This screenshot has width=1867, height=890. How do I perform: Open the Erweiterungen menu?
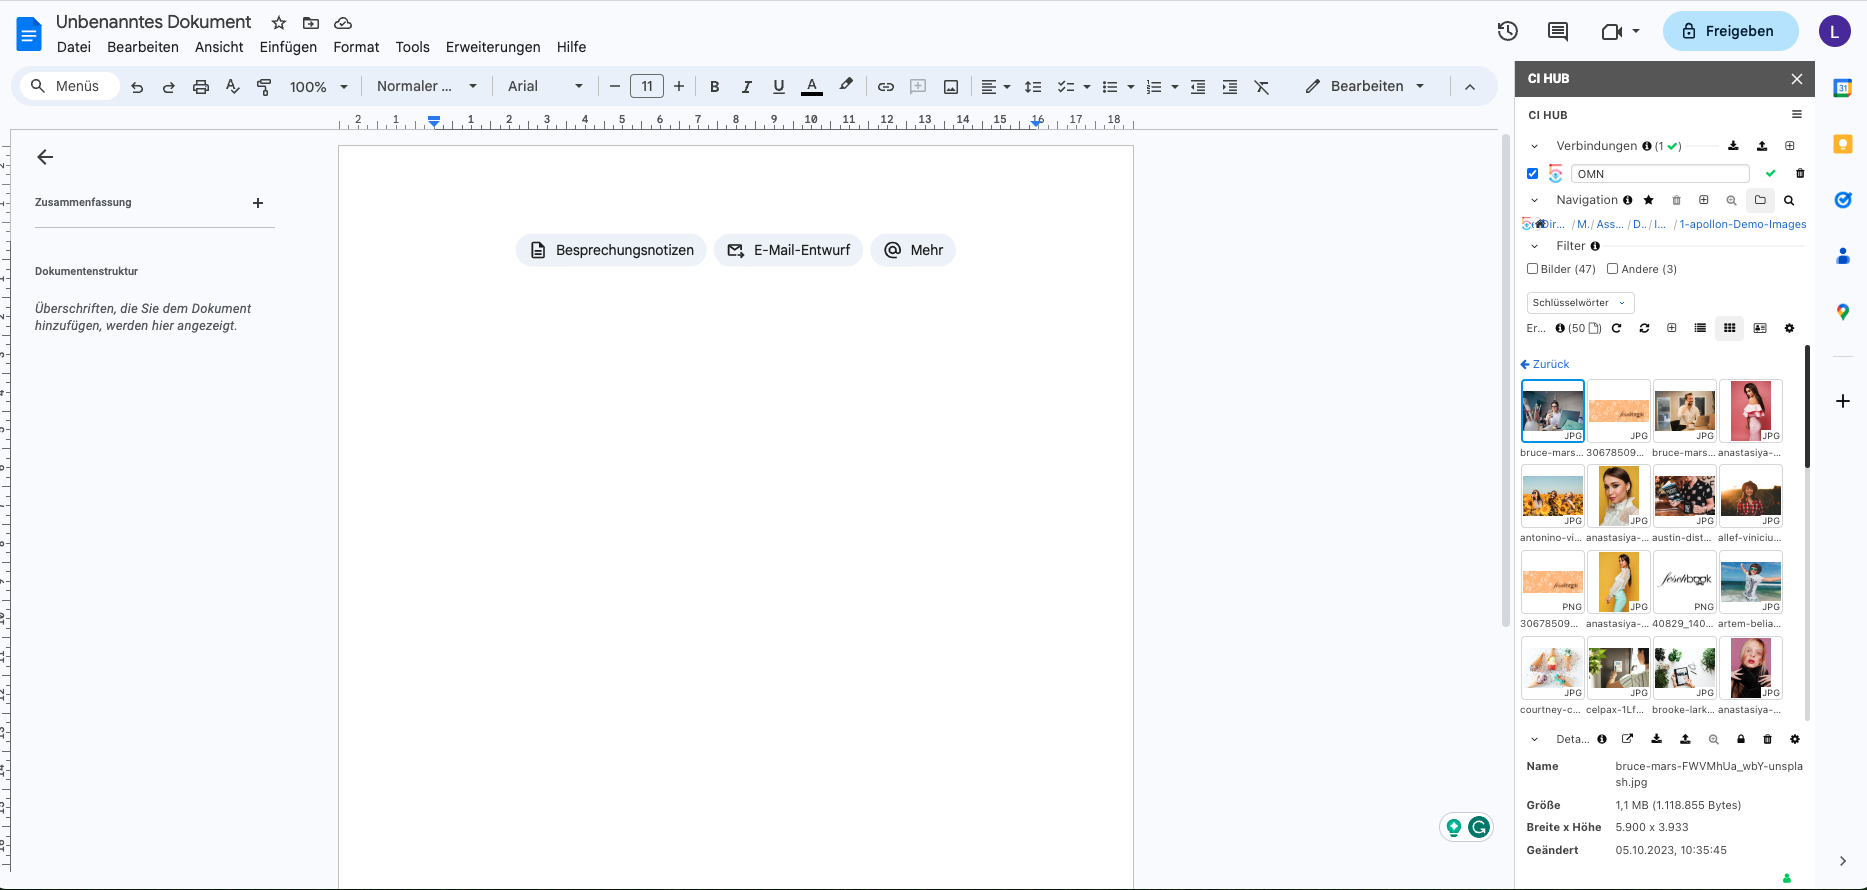[493, 47]
